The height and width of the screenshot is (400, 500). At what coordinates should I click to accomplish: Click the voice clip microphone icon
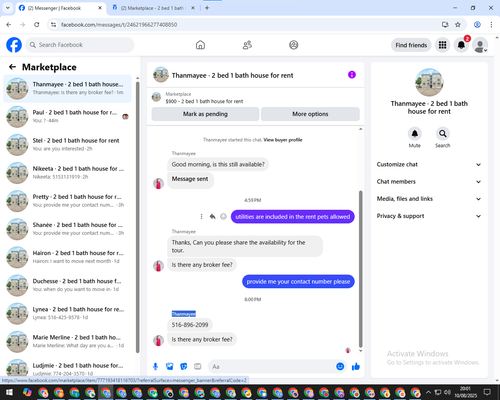[155, 367]
